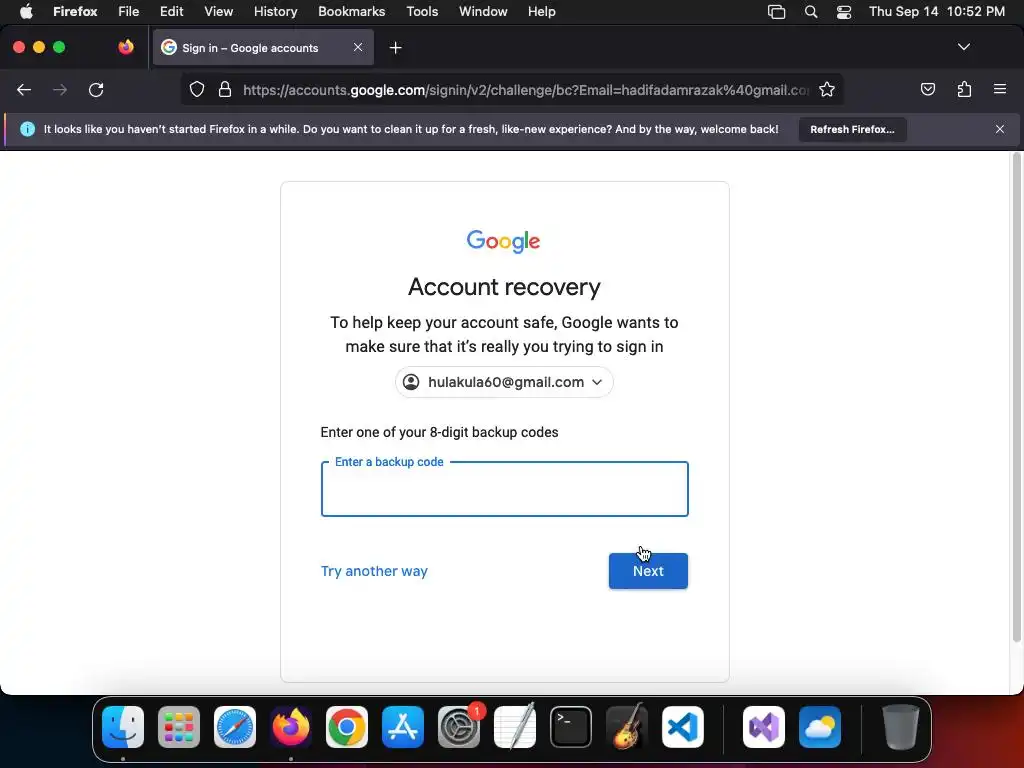Viewport: 1024px width, 768px height.
Task: Click the Refresh Firefox... button
Action: click(x=852, y=129)
